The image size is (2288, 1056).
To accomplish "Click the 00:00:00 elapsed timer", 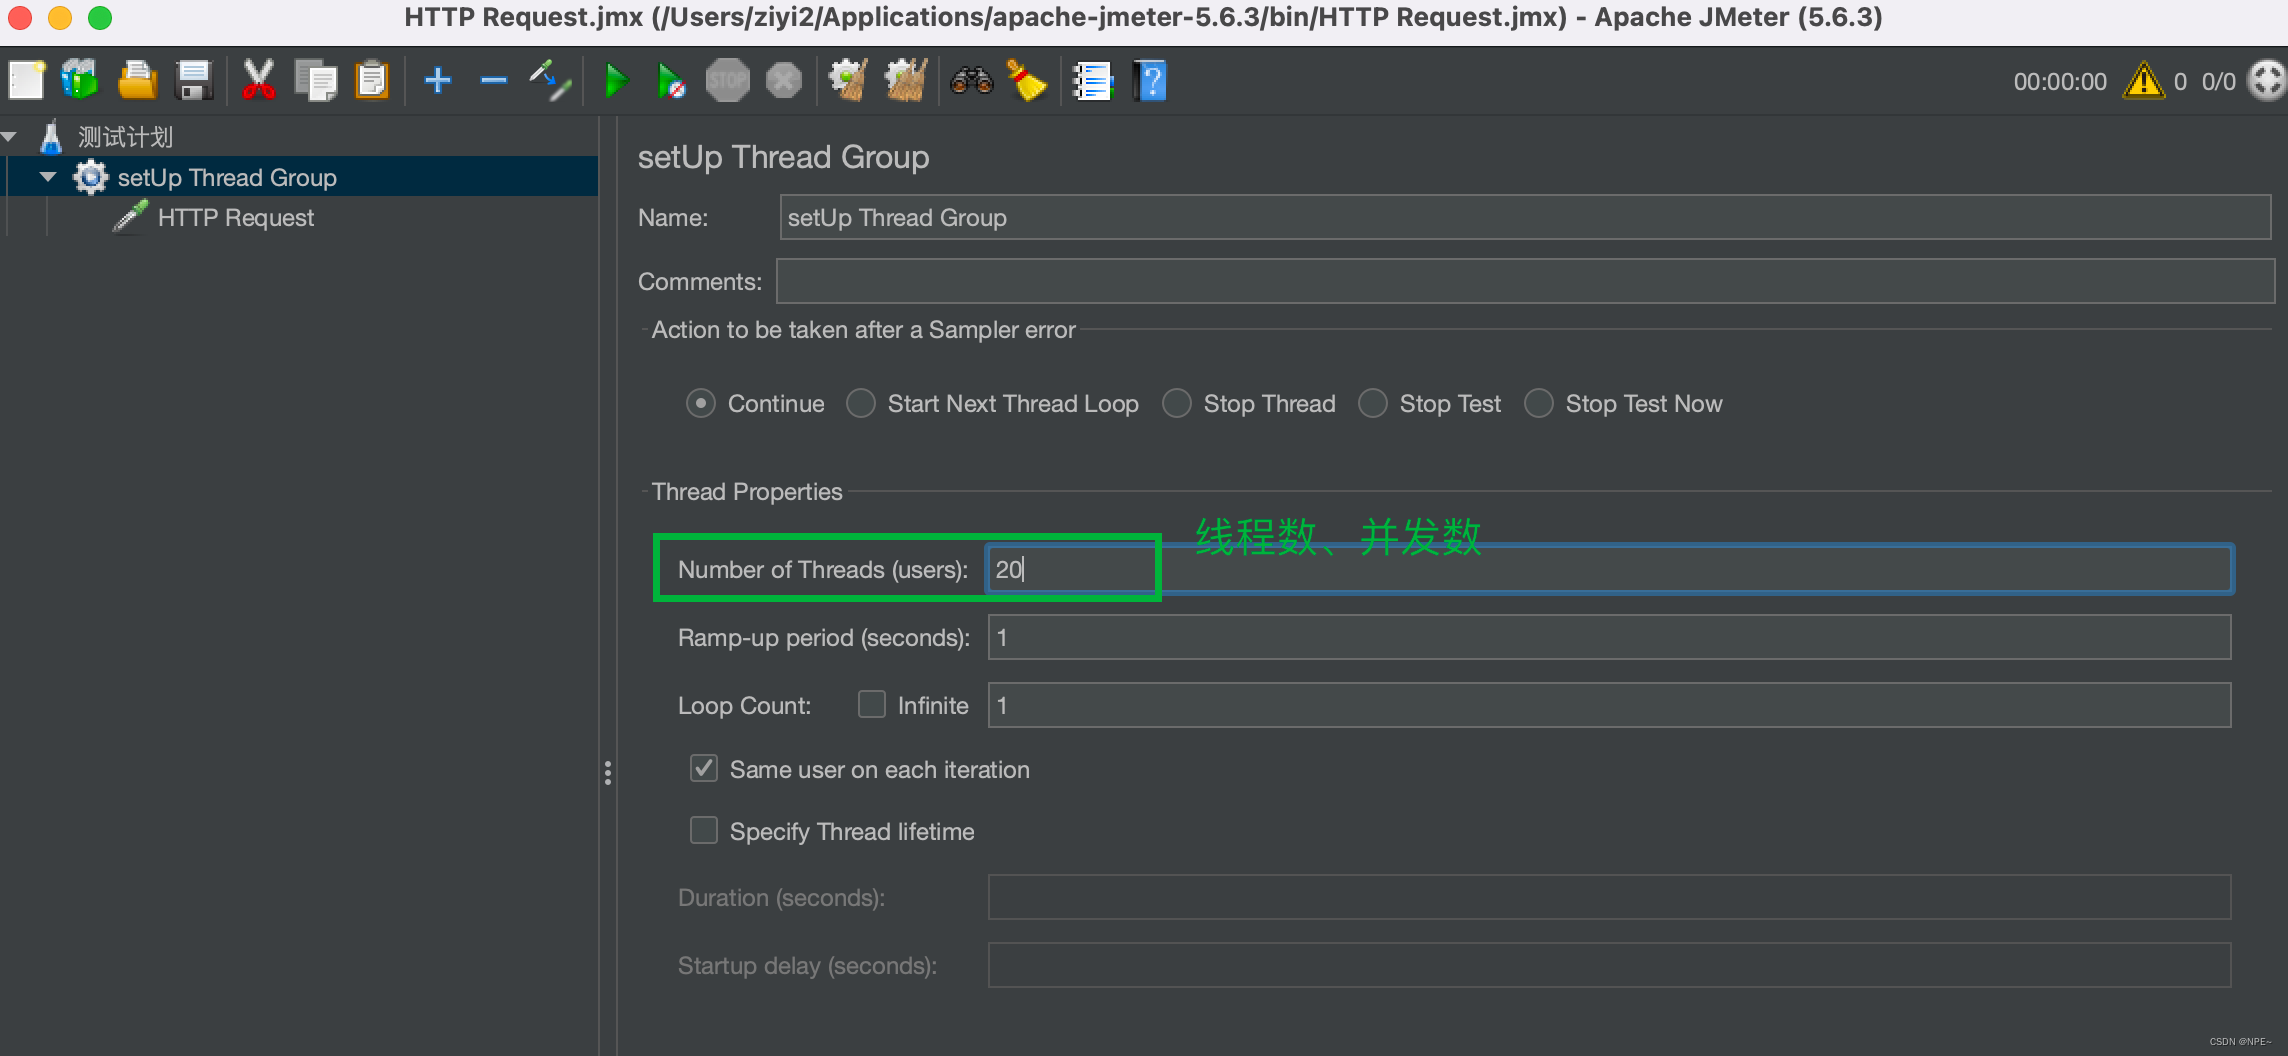I will 2060,82.
